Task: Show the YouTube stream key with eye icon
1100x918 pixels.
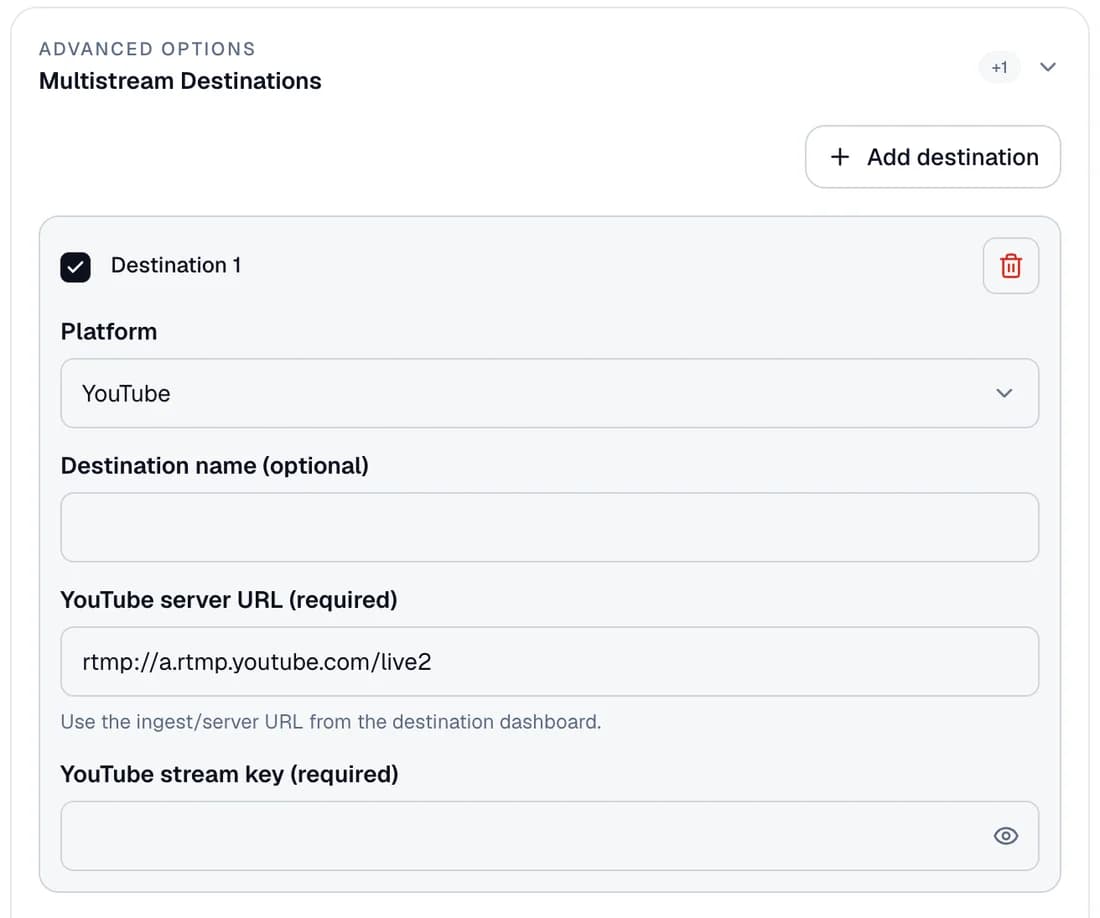Action: [1005, 836]
